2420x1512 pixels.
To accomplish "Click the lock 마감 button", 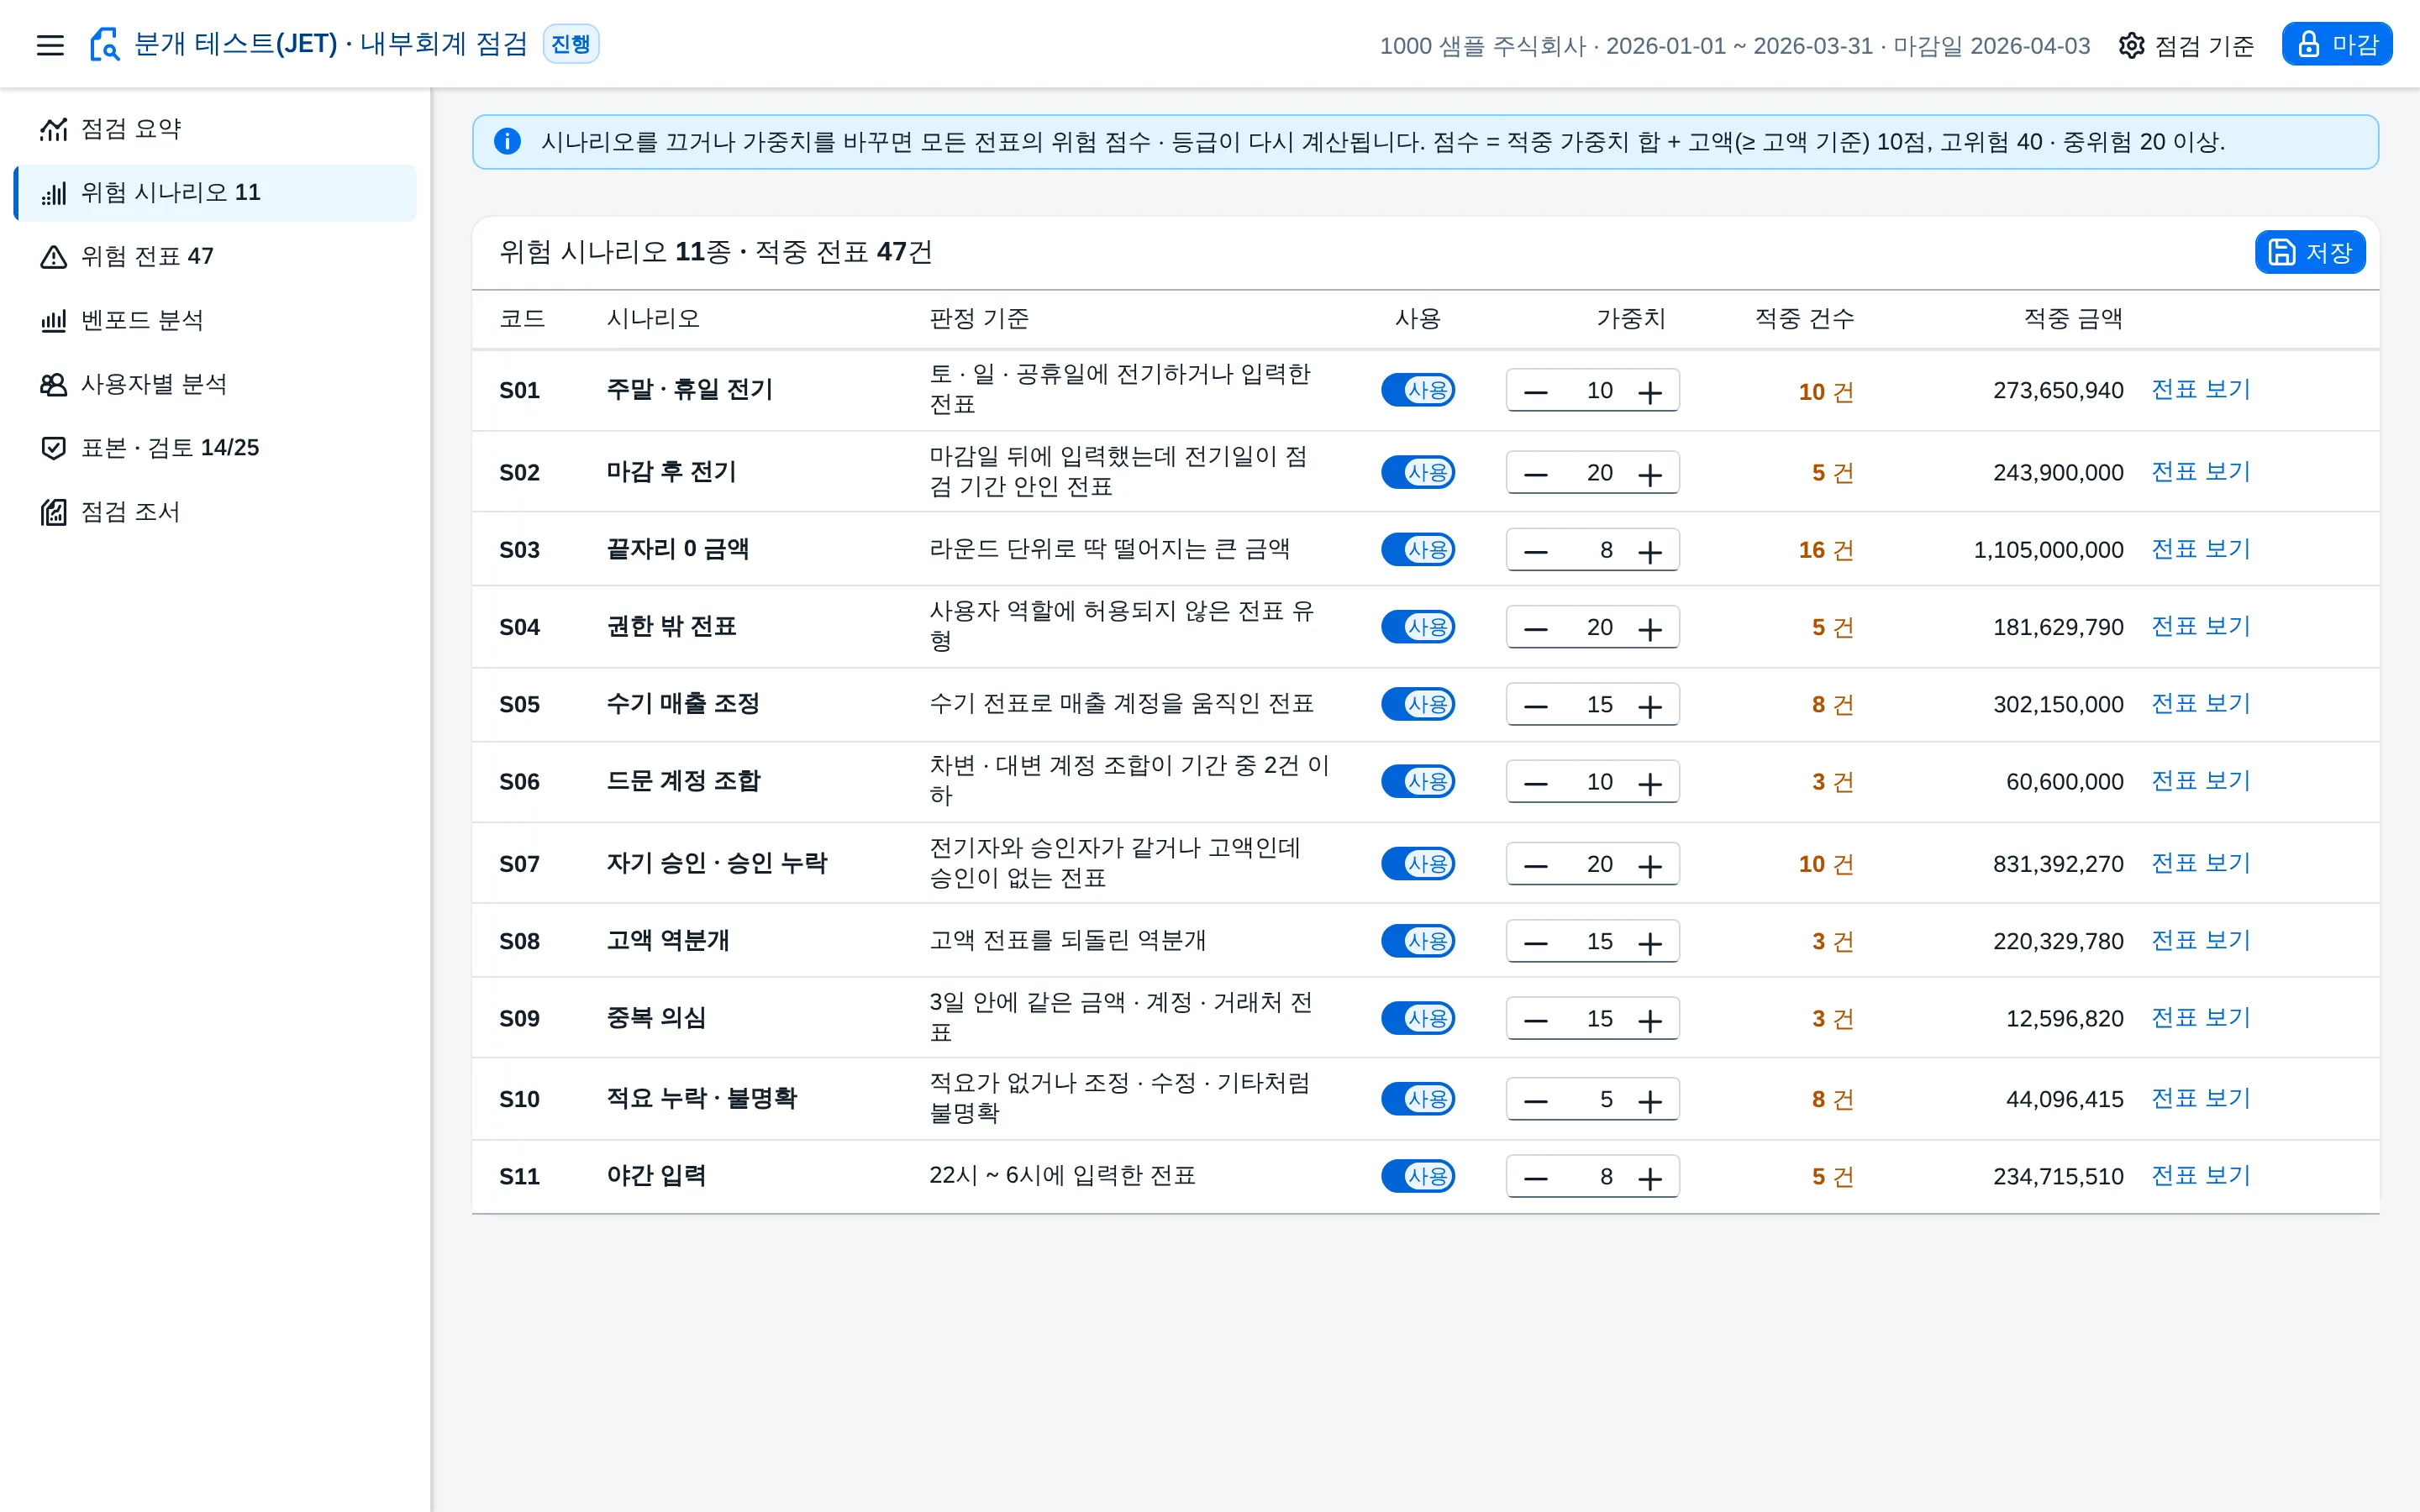I will coord(2336,45).
